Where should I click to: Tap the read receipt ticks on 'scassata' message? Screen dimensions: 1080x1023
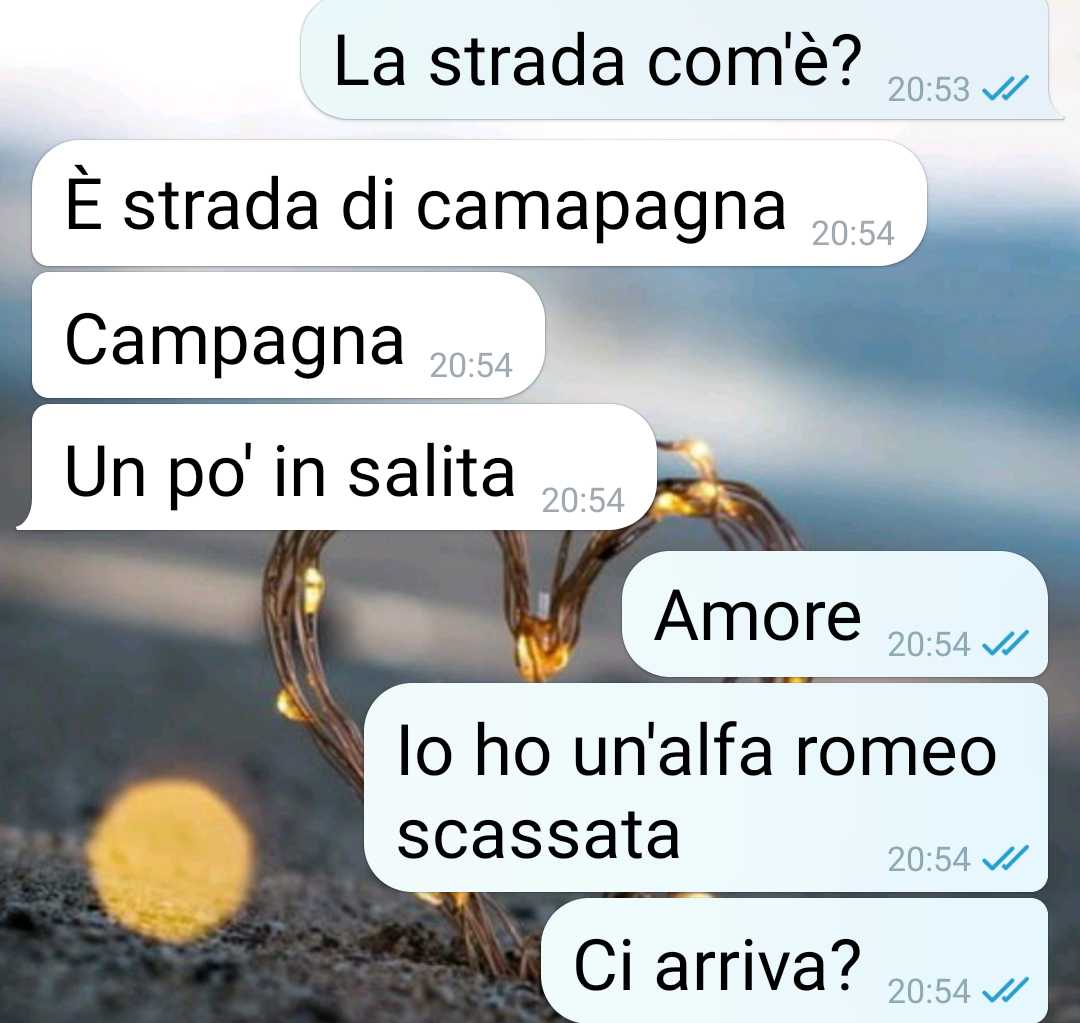click(x=1005, y=858)
